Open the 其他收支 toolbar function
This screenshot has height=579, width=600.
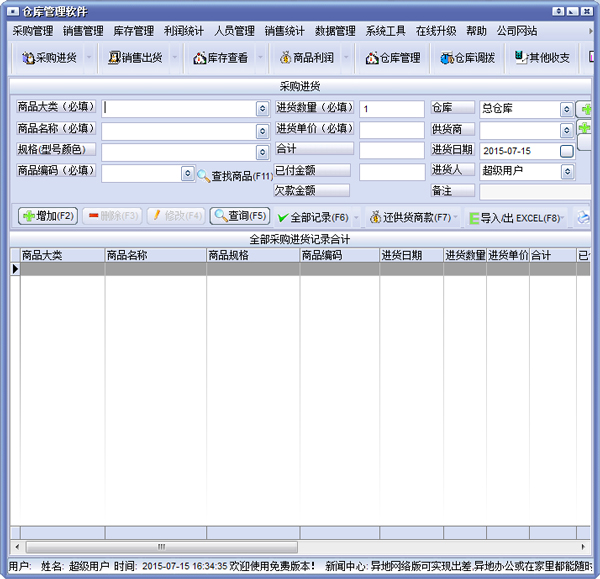click(542, 58)
